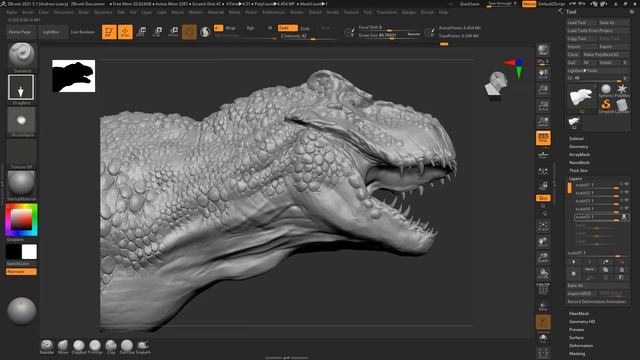The width and height of the screenshot is (640, 360).
Task: Click the Live Boolean button
Action: click(x=83, y=32)
